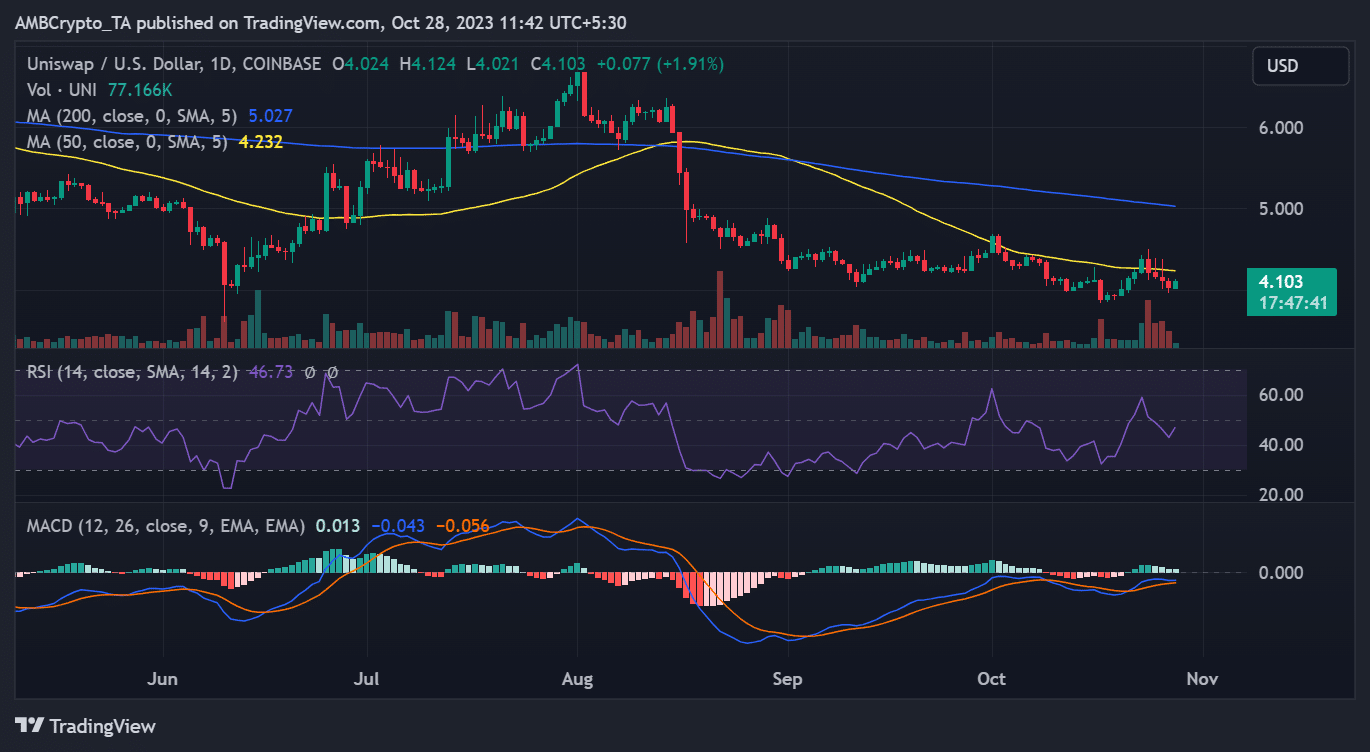Image resolution: width=1370 pixels, height=752 pixels.
Task: Click the MA 200 value 5.027
Action: pos(271,116)
